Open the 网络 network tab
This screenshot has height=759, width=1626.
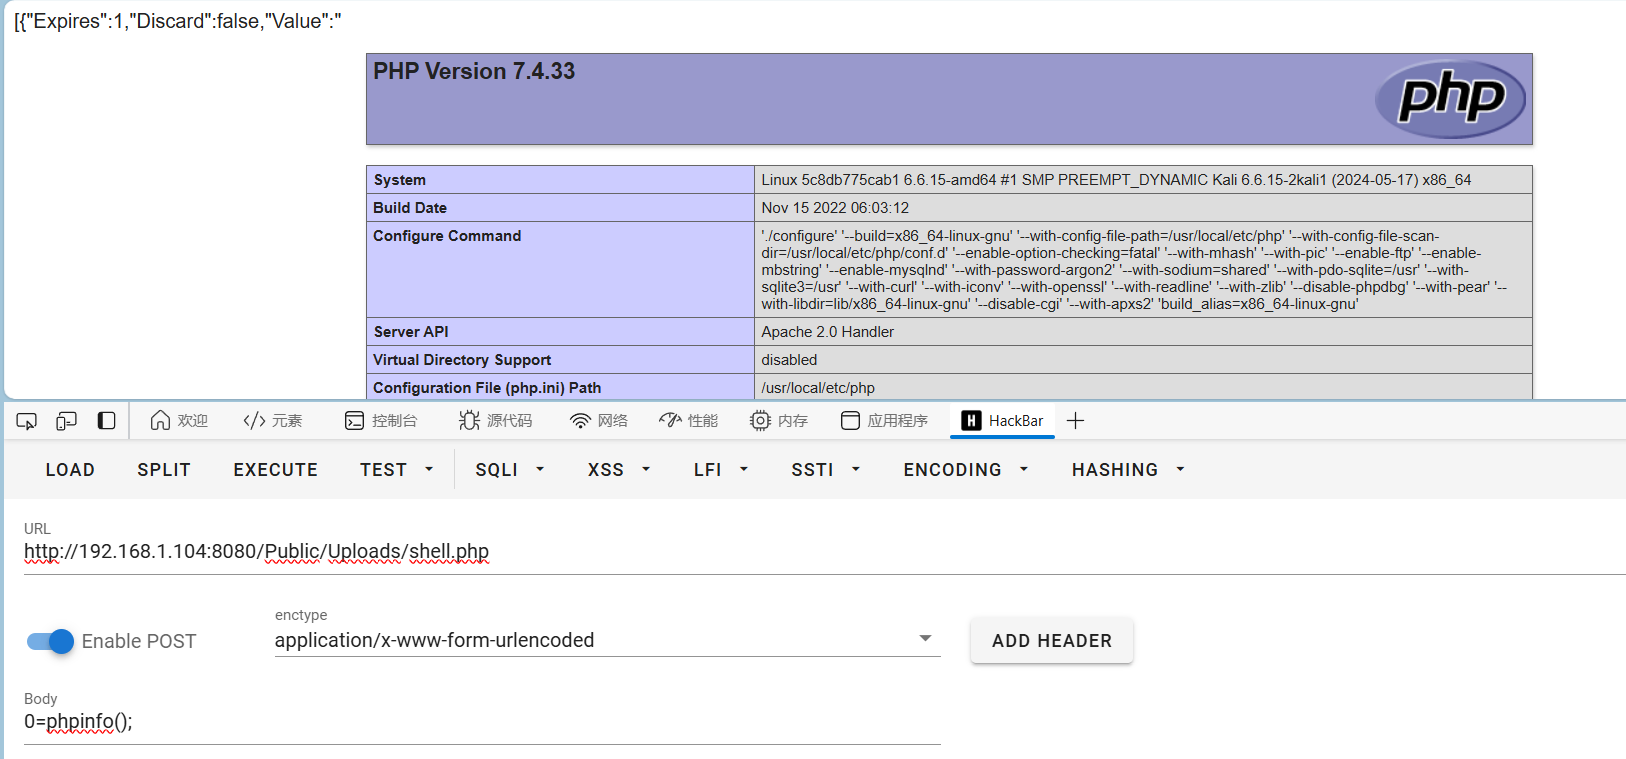[x=599, y=421]
